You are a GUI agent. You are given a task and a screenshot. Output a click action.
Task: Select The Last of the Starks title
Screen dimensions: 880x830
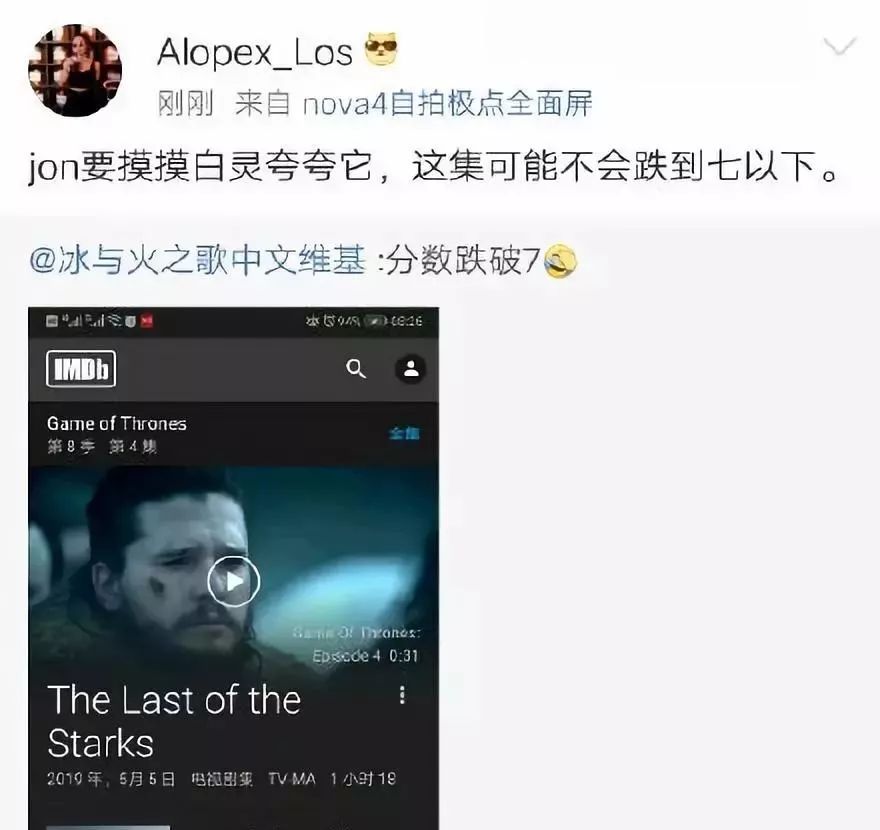[174, 722]
